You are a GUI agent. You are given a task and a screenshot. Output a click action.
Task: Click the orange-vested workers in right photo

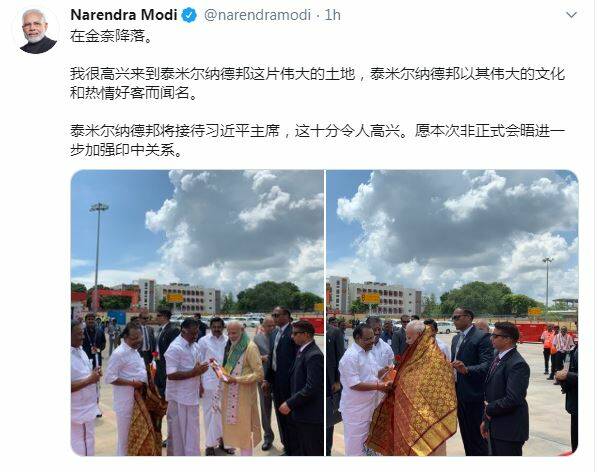pos(557,349)
